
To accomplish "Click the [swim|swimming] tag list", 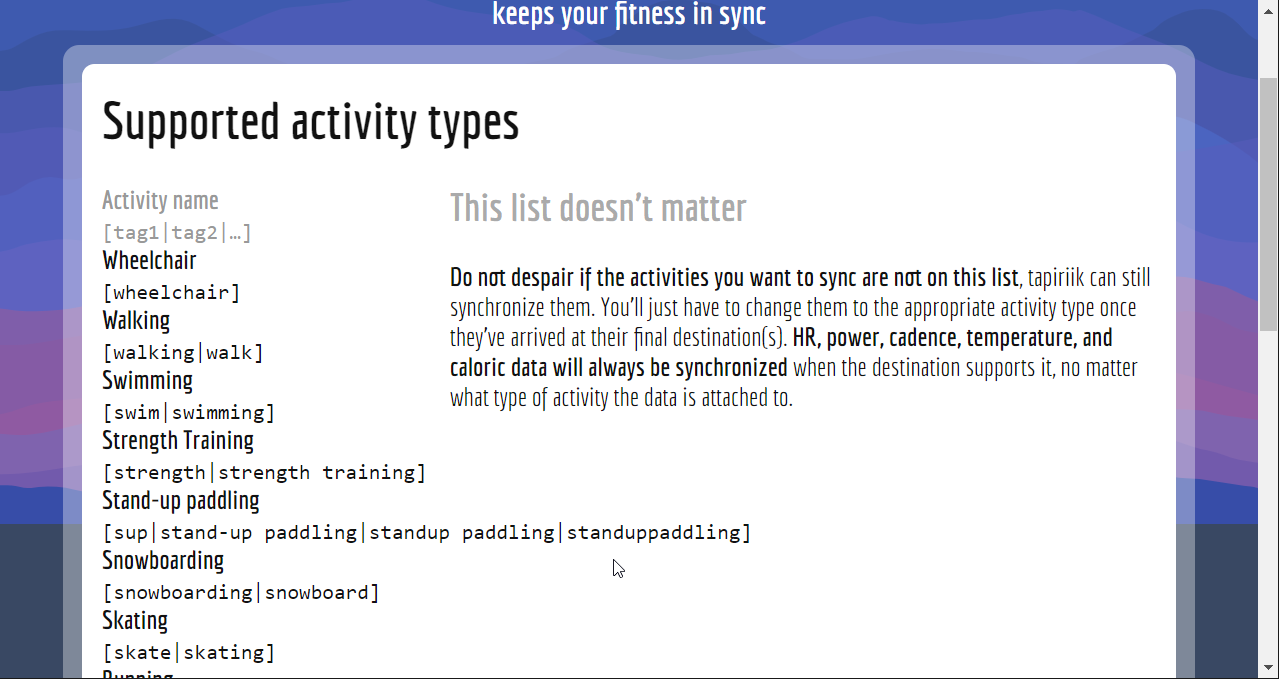I will click(189, 412).
